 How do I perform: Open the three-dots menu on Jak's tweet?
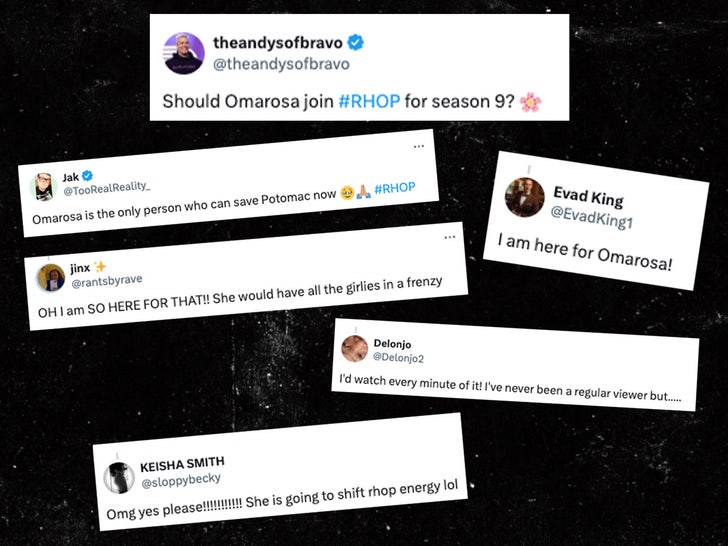[x=419, y=146]
